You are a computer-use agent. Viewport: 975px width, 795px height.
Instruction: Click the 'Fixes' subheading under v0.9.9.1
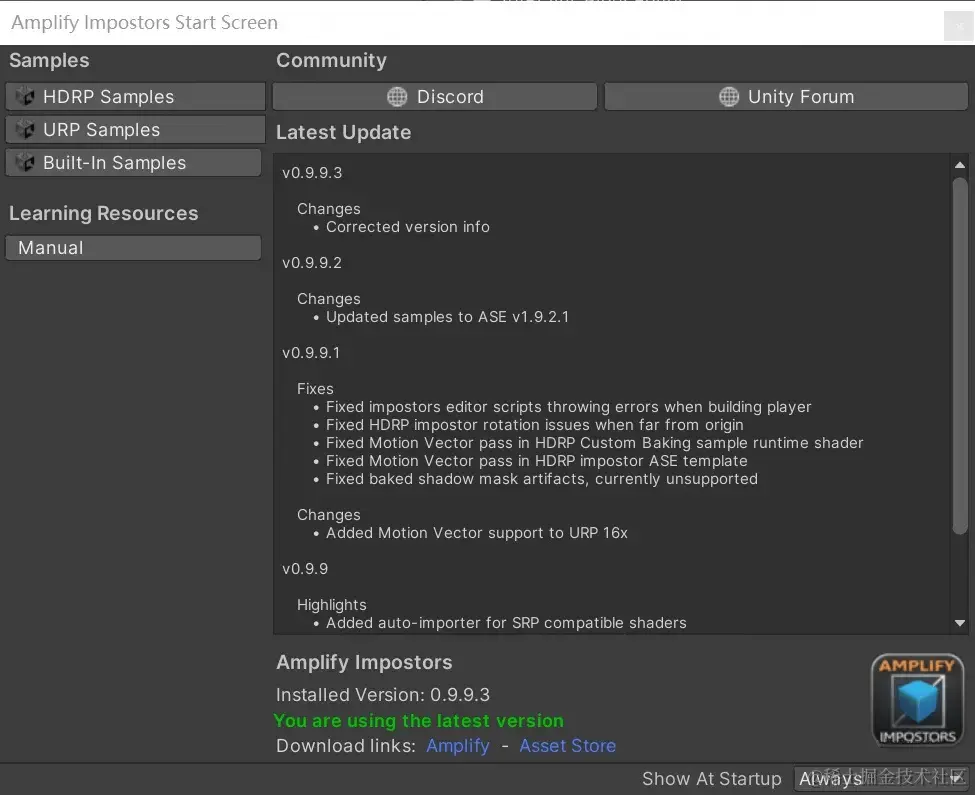(315, 389)
